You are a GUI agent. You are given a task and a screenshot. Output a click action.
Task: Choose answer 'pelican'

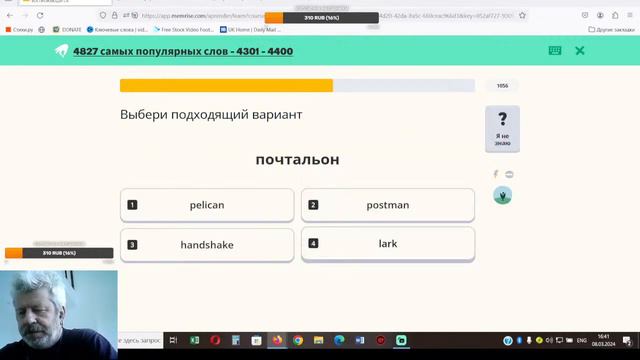tap(207, 205)
